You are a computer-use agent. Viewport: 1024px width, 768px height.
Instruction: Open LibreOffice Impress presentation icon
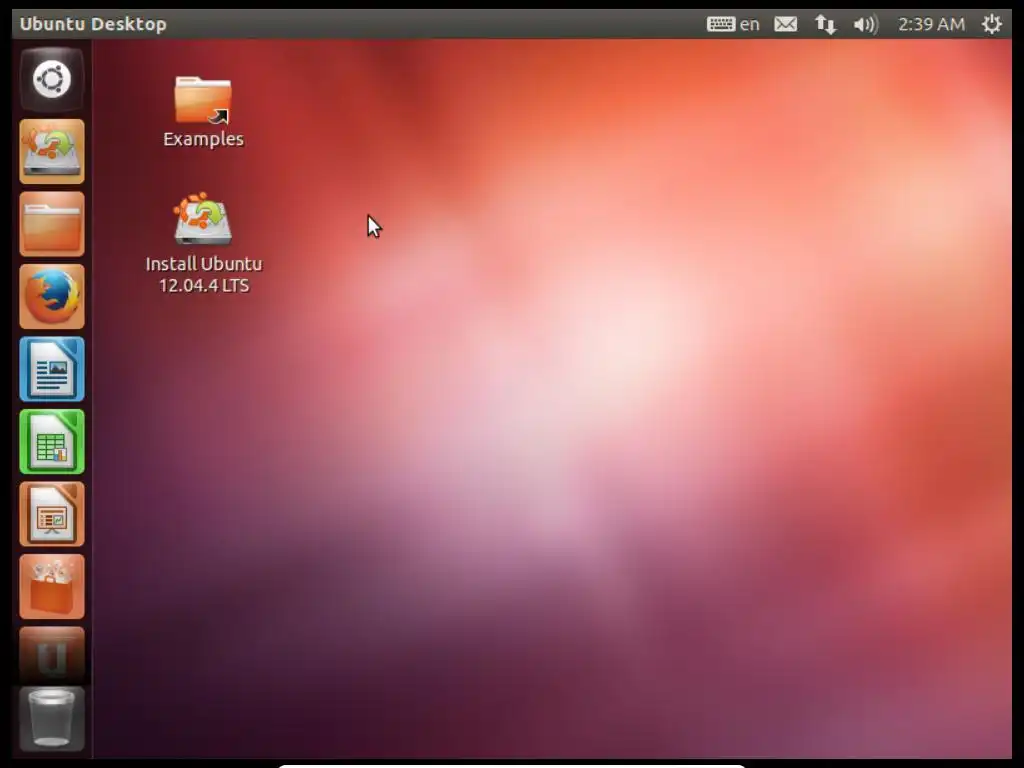coord(52,514)
